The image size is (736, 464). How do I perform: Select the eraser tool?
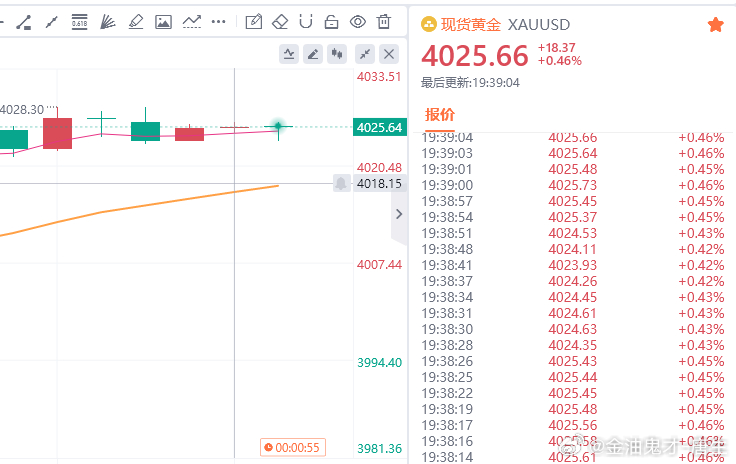pos(280,22)
